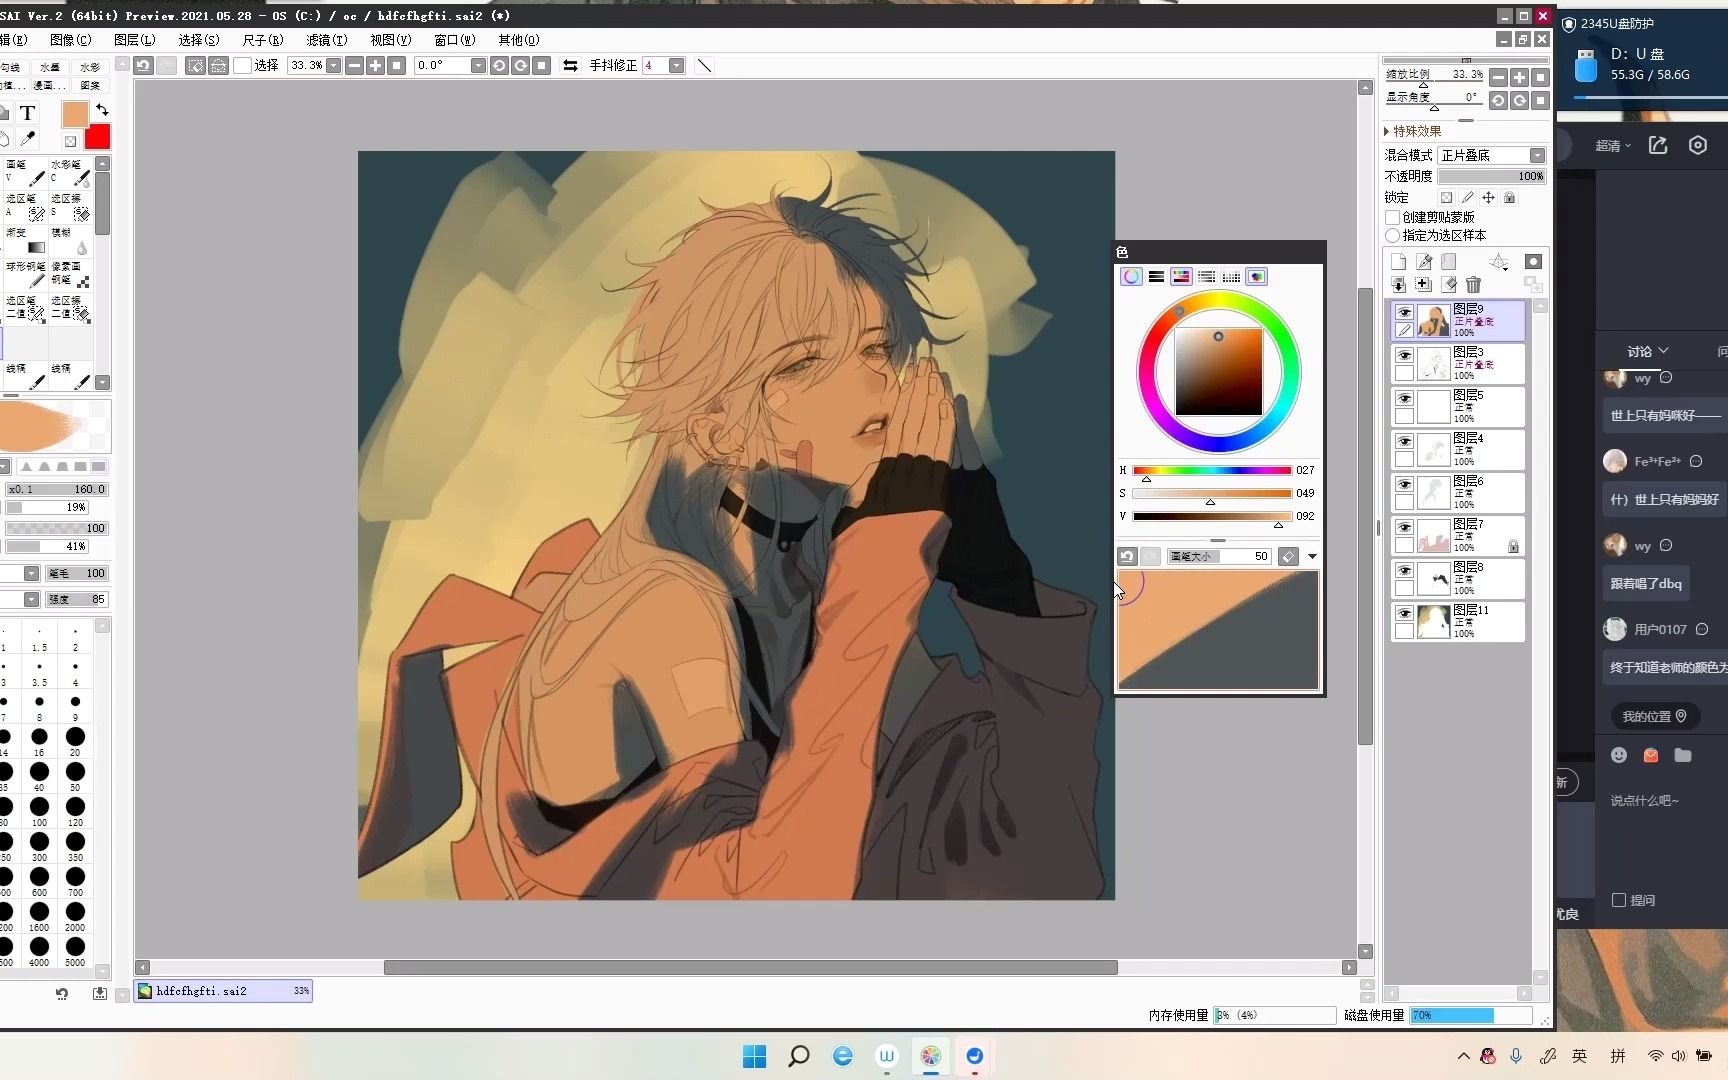Adjust the 不透明度 opacity slider

click(x=1491, y=176)
